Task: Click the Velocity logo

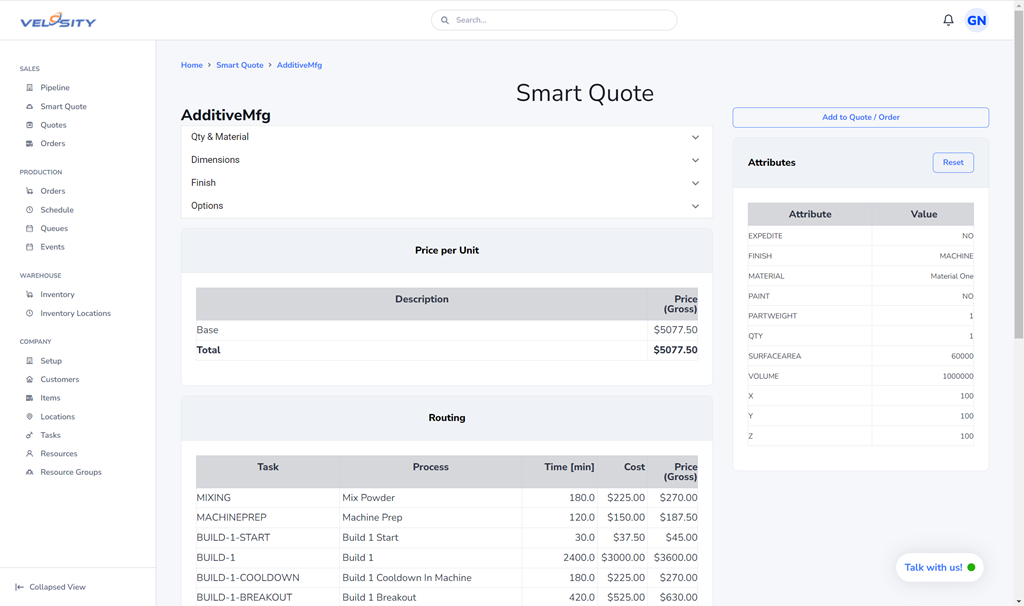Action: (58, 20)
